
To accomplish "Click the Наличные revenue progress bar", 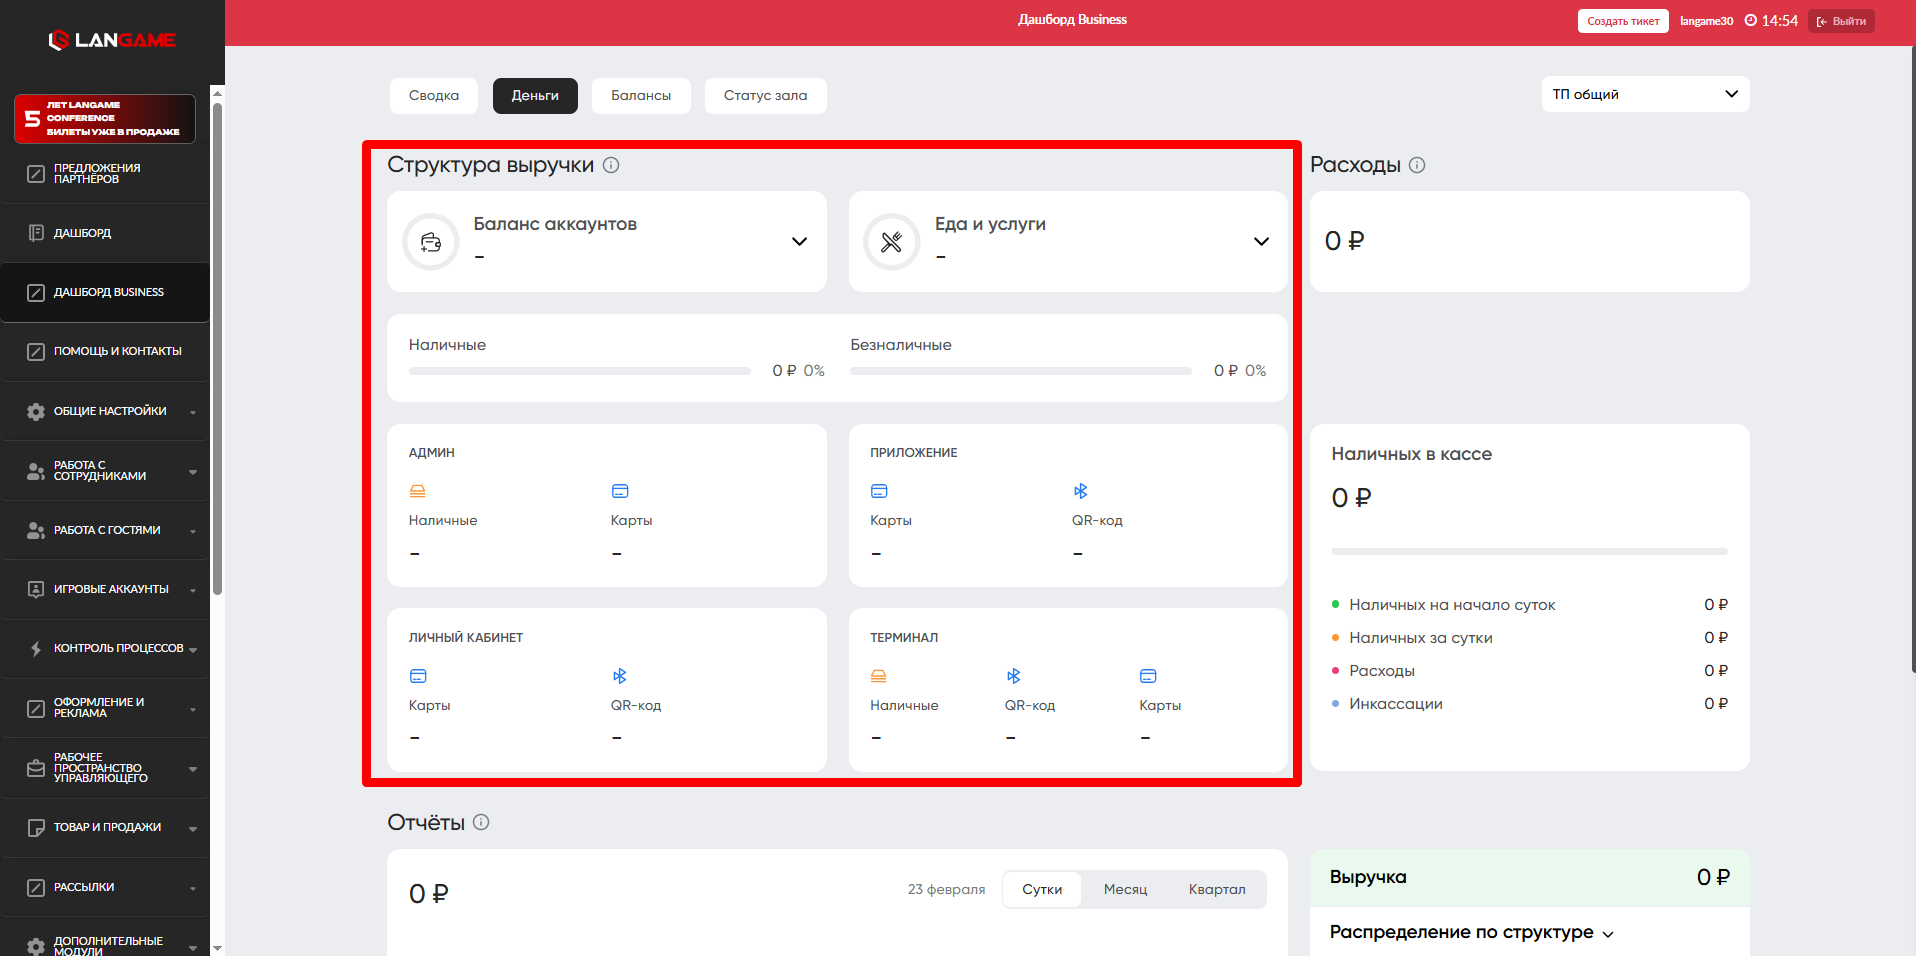I will [x=579, y=371].
